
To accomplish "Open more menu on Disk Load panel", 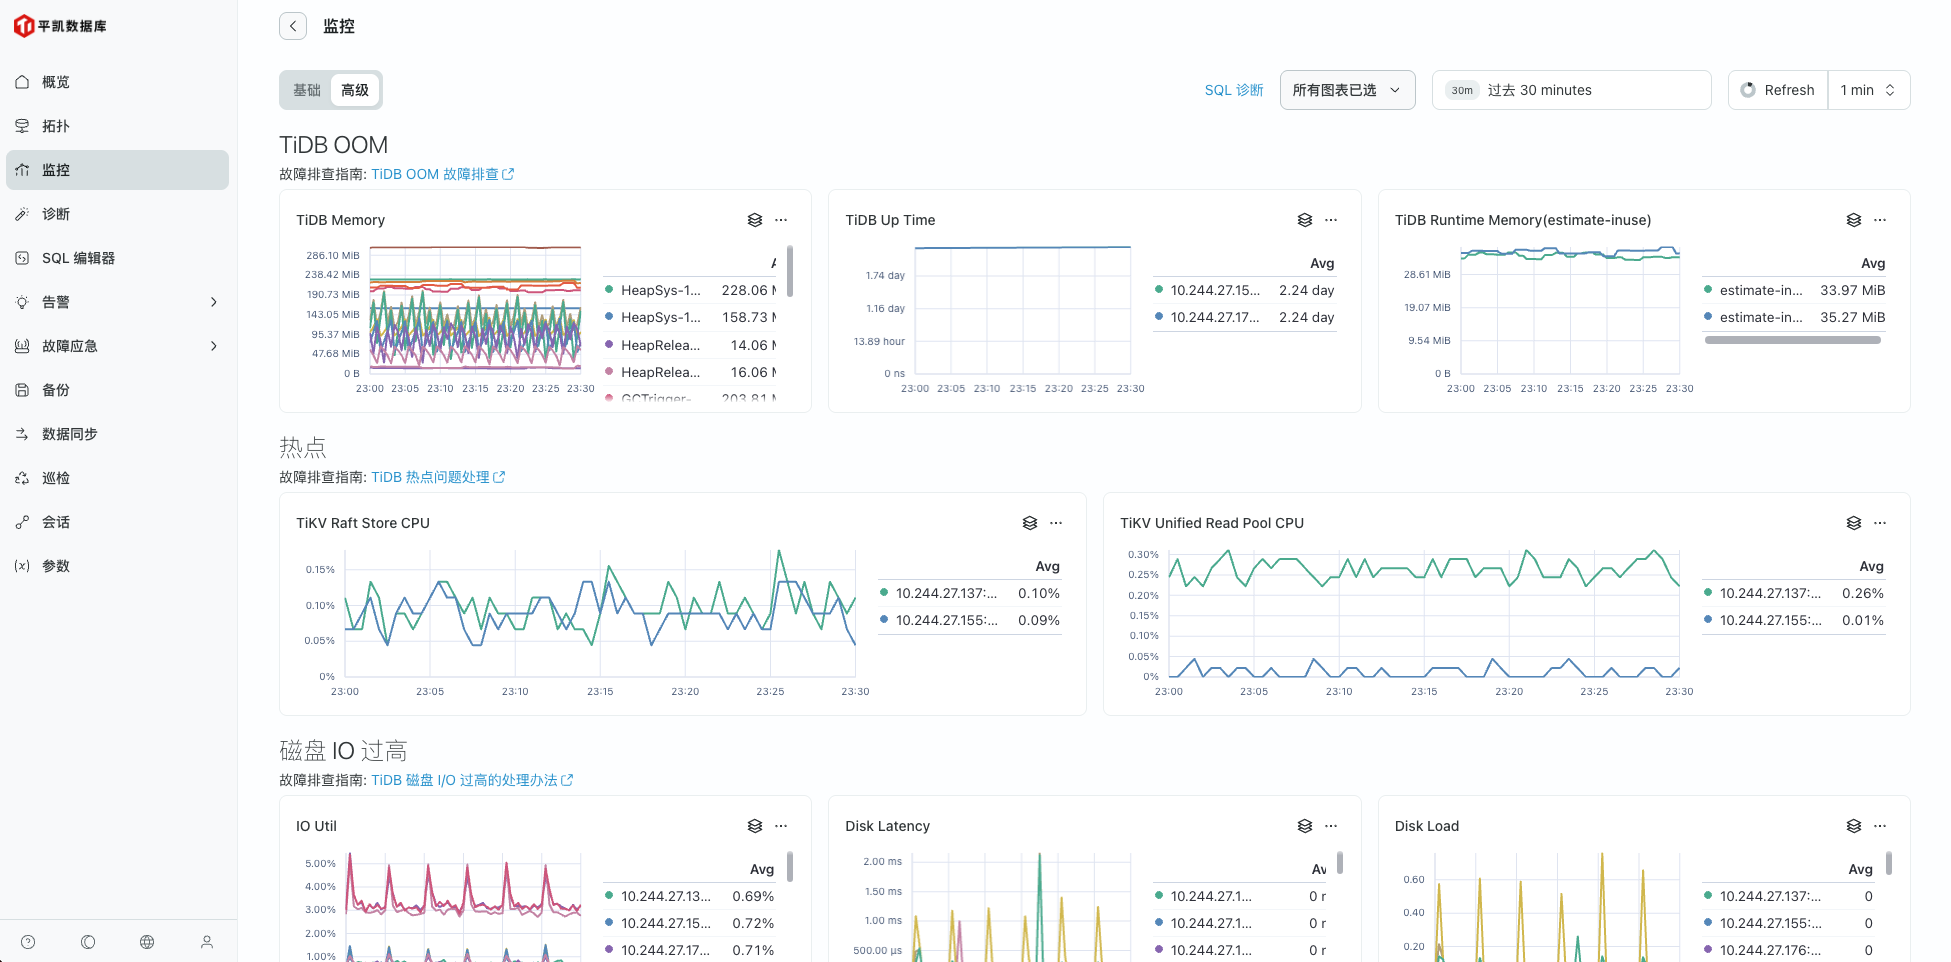I will [x=1880, y=826].
